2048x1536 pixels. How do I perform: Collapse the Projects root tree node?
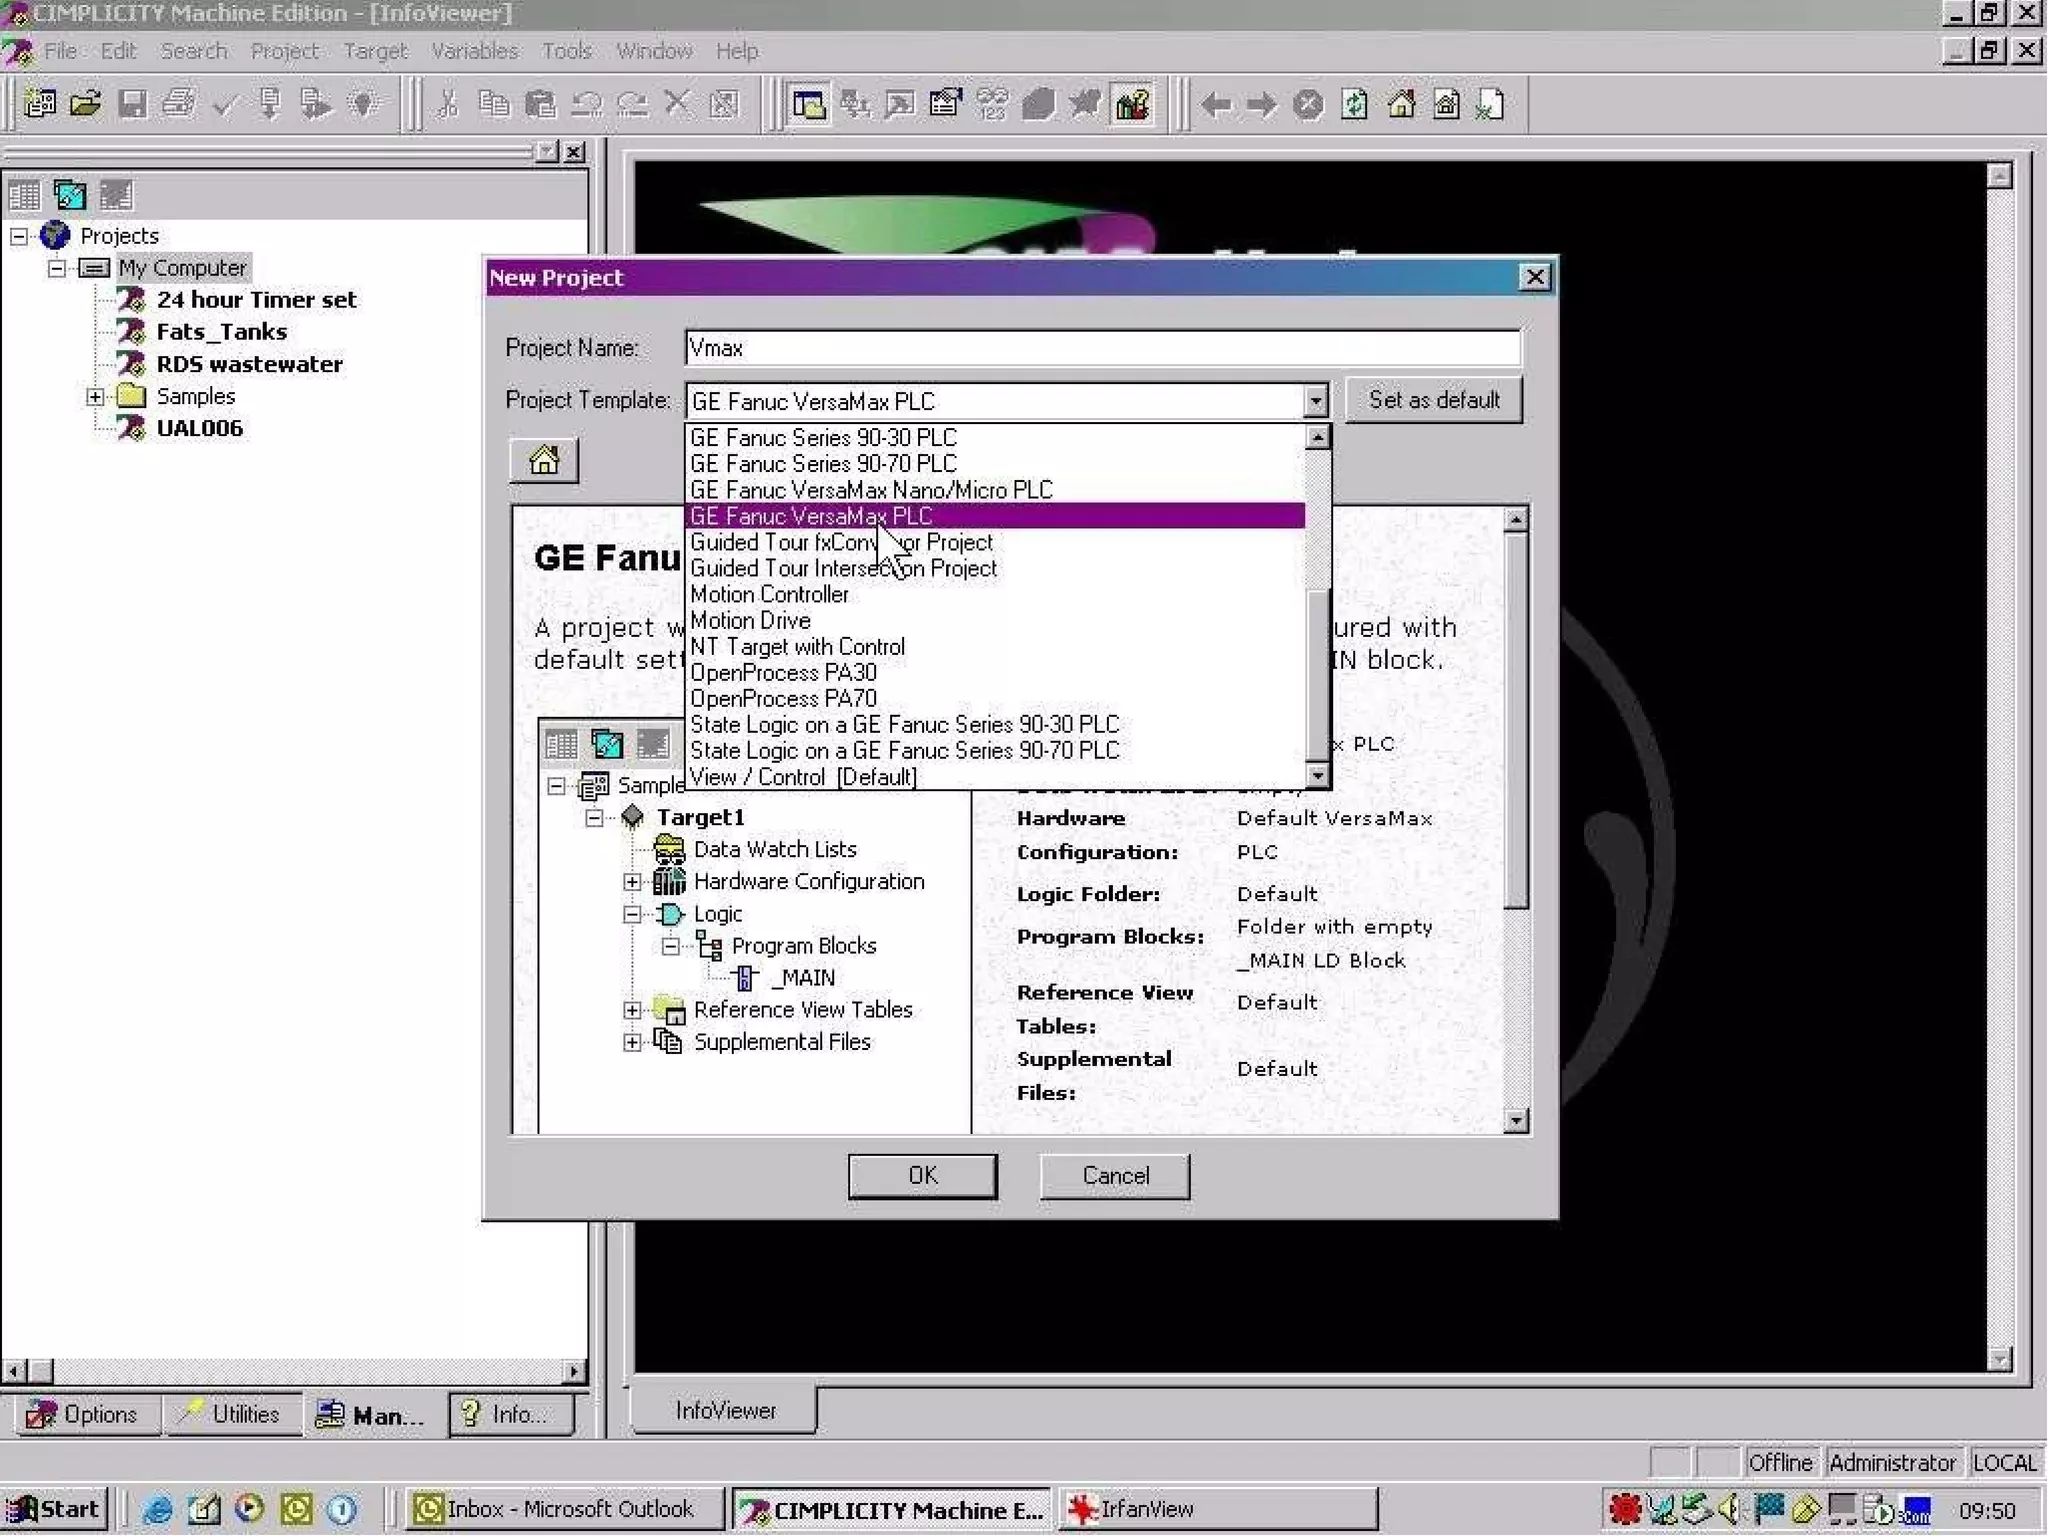[19, 236]
